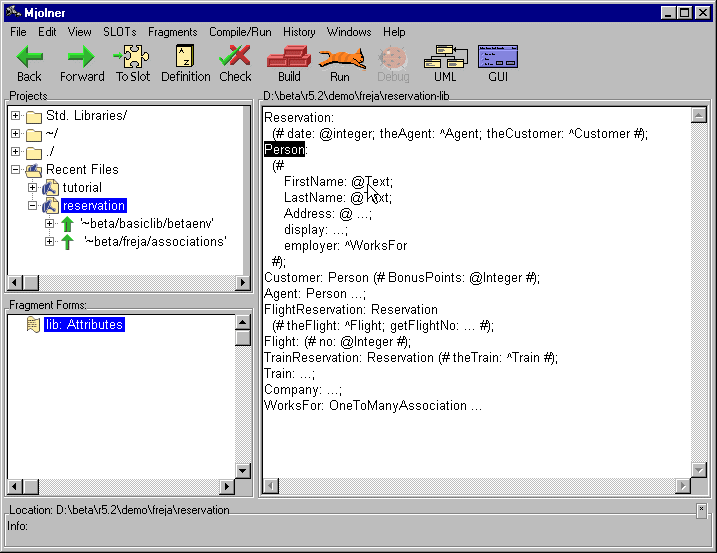Screen dimensions: 717x553
Task: Select the reservation project in tree
Action: pos(93,206)
